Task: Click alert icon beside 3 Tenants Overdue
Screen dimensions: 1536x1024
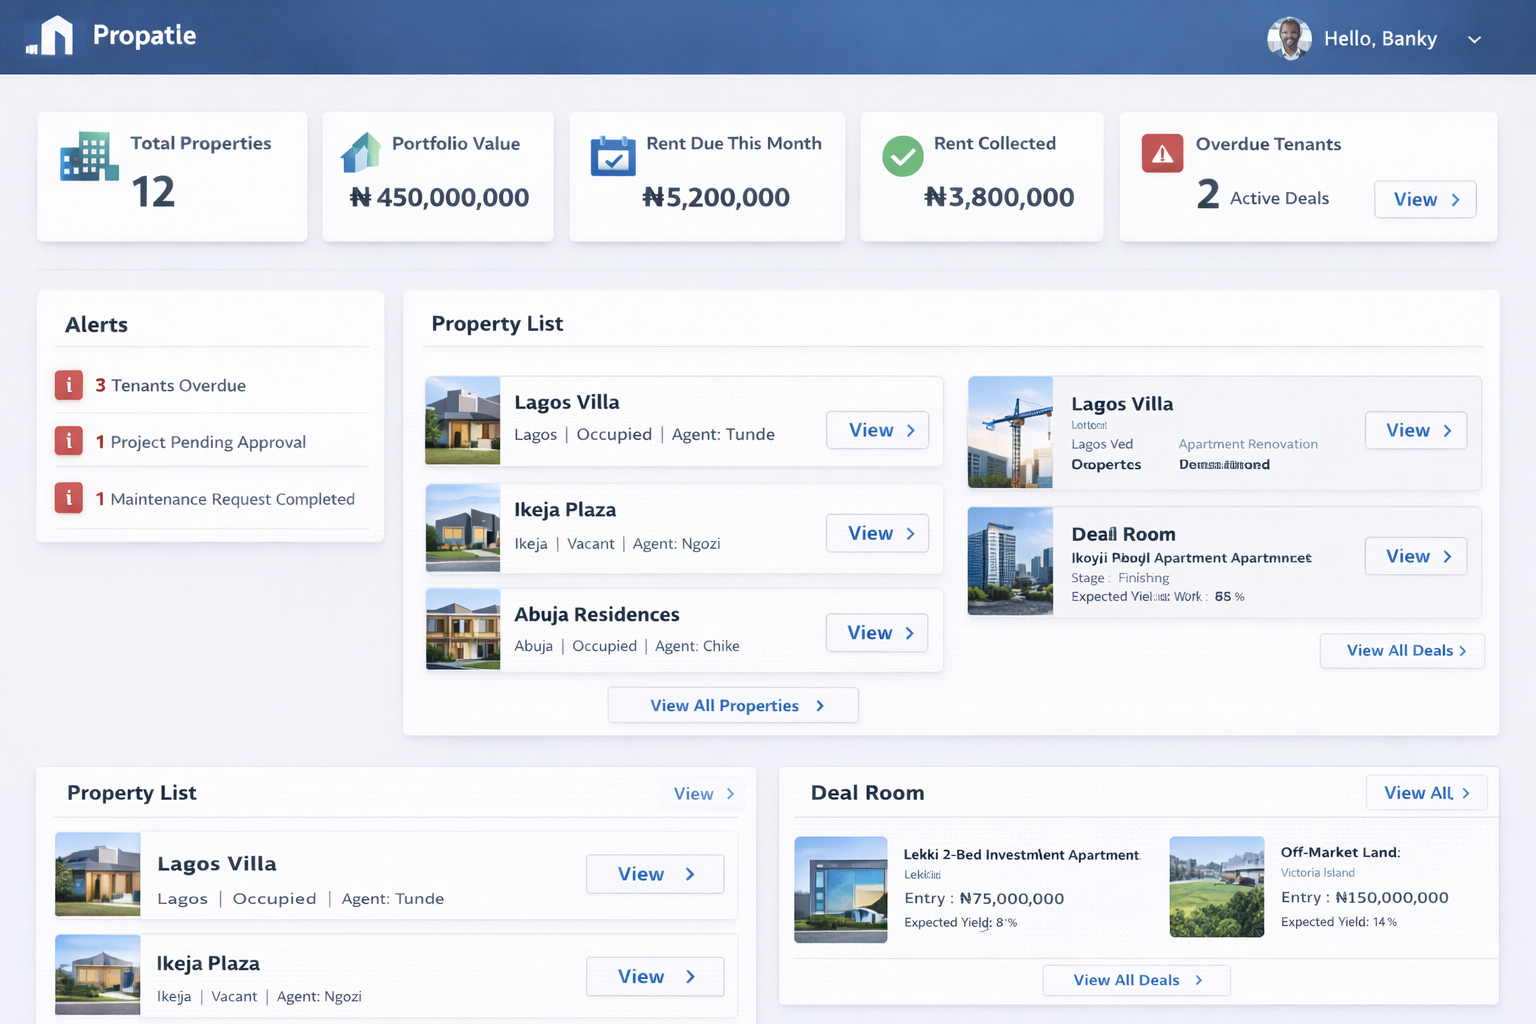Action: click(x=69, y=385)
